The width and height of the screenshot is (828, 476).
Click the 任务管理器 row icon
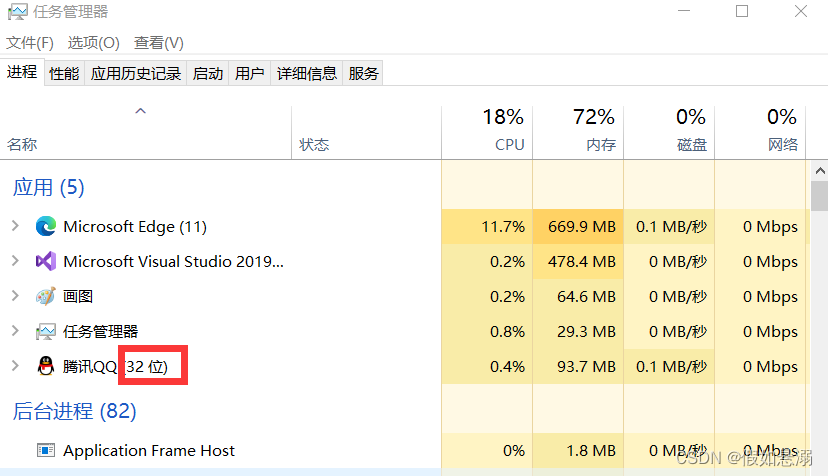coord(46,332)
